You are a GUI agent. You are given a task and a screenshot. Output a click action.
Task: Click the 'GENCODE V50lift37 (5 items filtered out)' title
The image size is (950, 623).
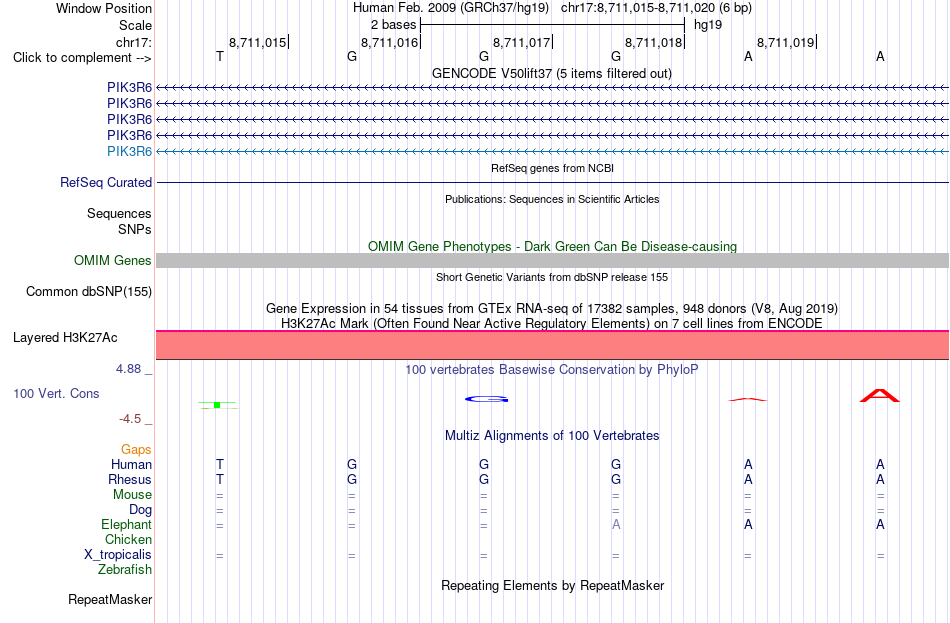[x=552, y=73]
